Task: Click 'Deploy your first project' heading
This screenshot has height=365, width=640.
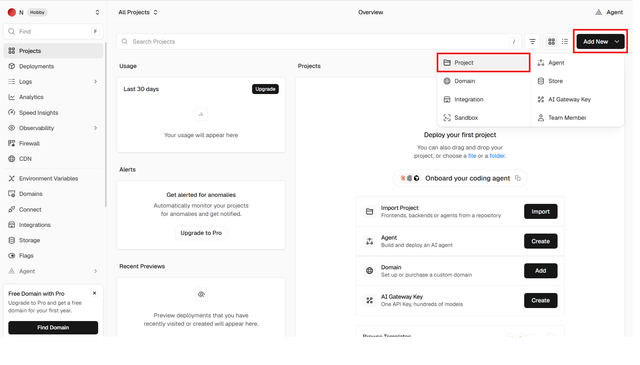Action: [460, 135]
